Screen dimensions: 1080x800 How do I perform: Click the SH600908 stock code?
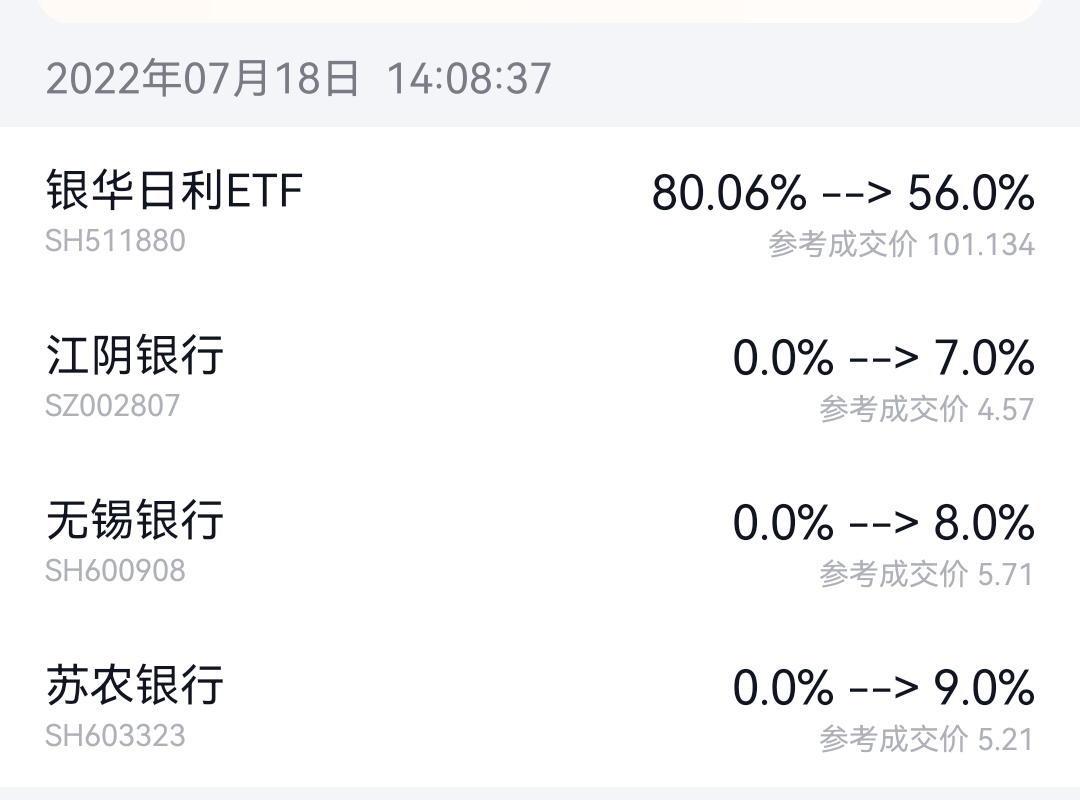(x=115, y=571)
